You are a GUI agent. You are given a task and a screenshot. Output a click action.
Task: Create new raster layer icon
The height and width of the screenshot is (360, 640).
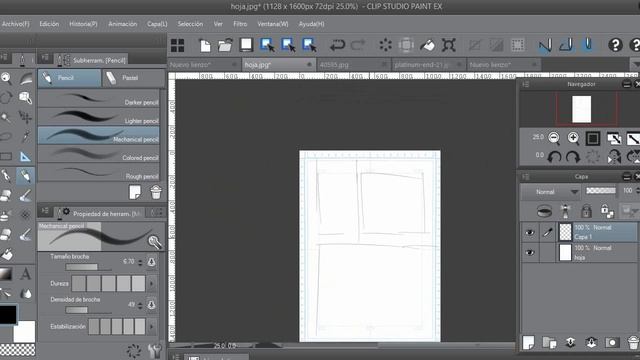click(x=529, y=342)
